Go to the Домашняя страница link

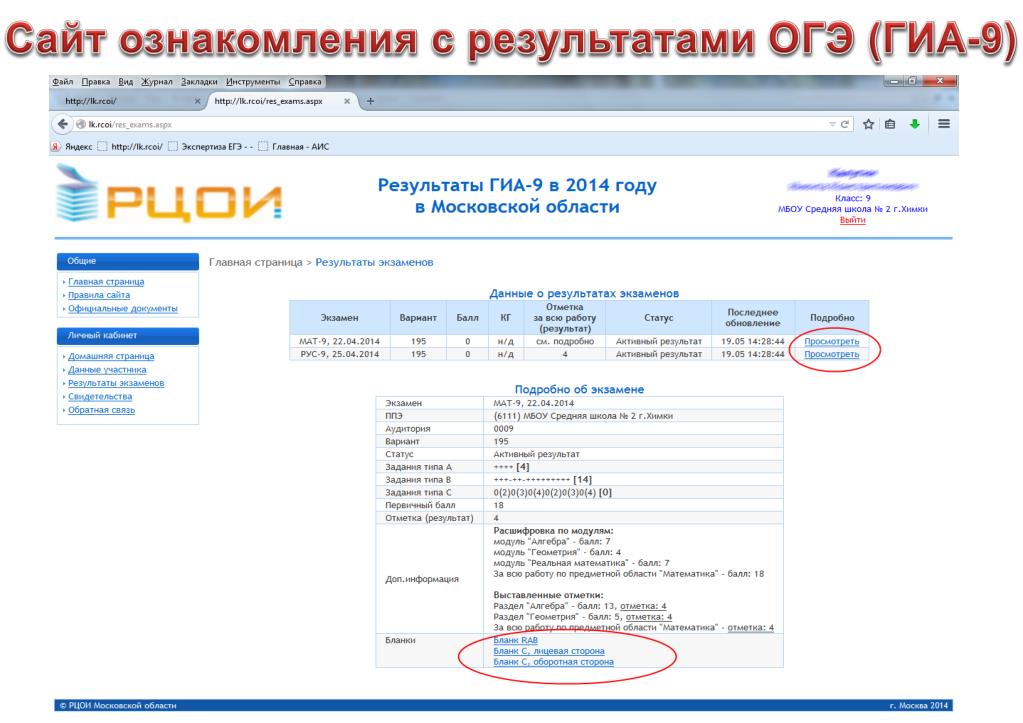click(x=111, y=356)
